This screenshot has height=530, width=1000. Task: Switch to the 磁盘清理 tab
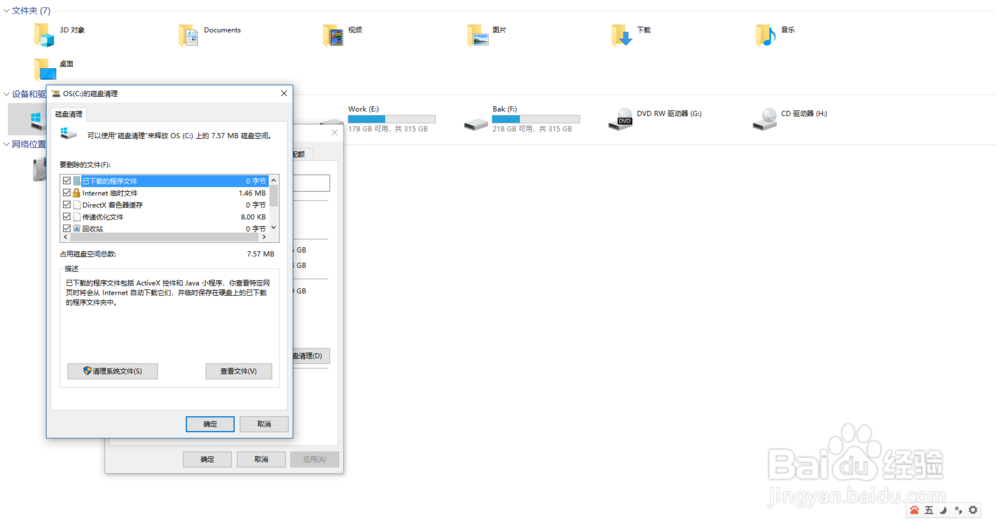pyautogui.click(x=68, y=114)
